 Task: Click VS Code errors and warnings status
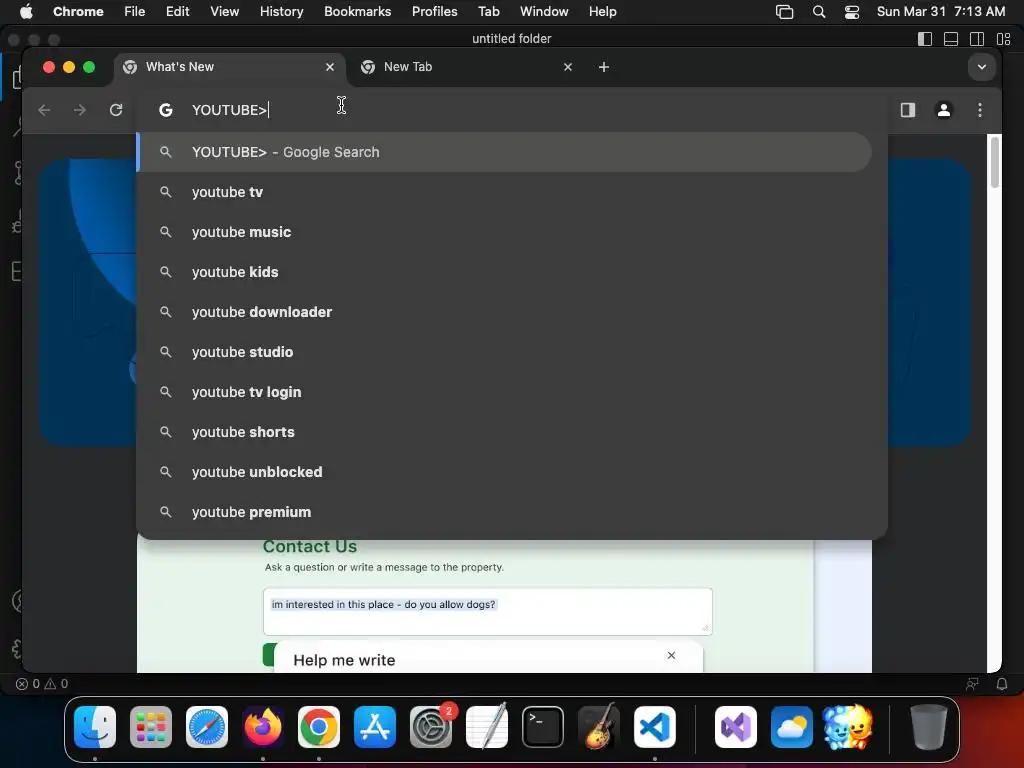pos(42,684)
